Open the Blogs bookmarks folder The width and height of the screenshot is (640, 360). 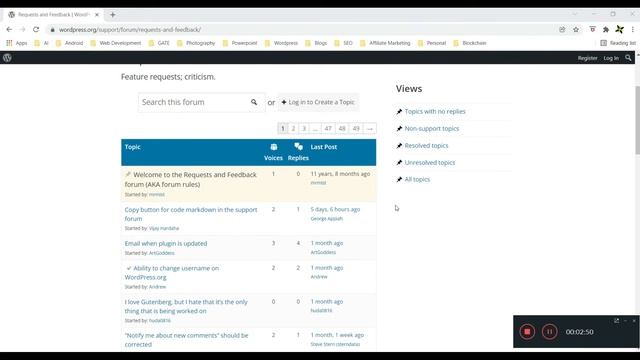316,43
